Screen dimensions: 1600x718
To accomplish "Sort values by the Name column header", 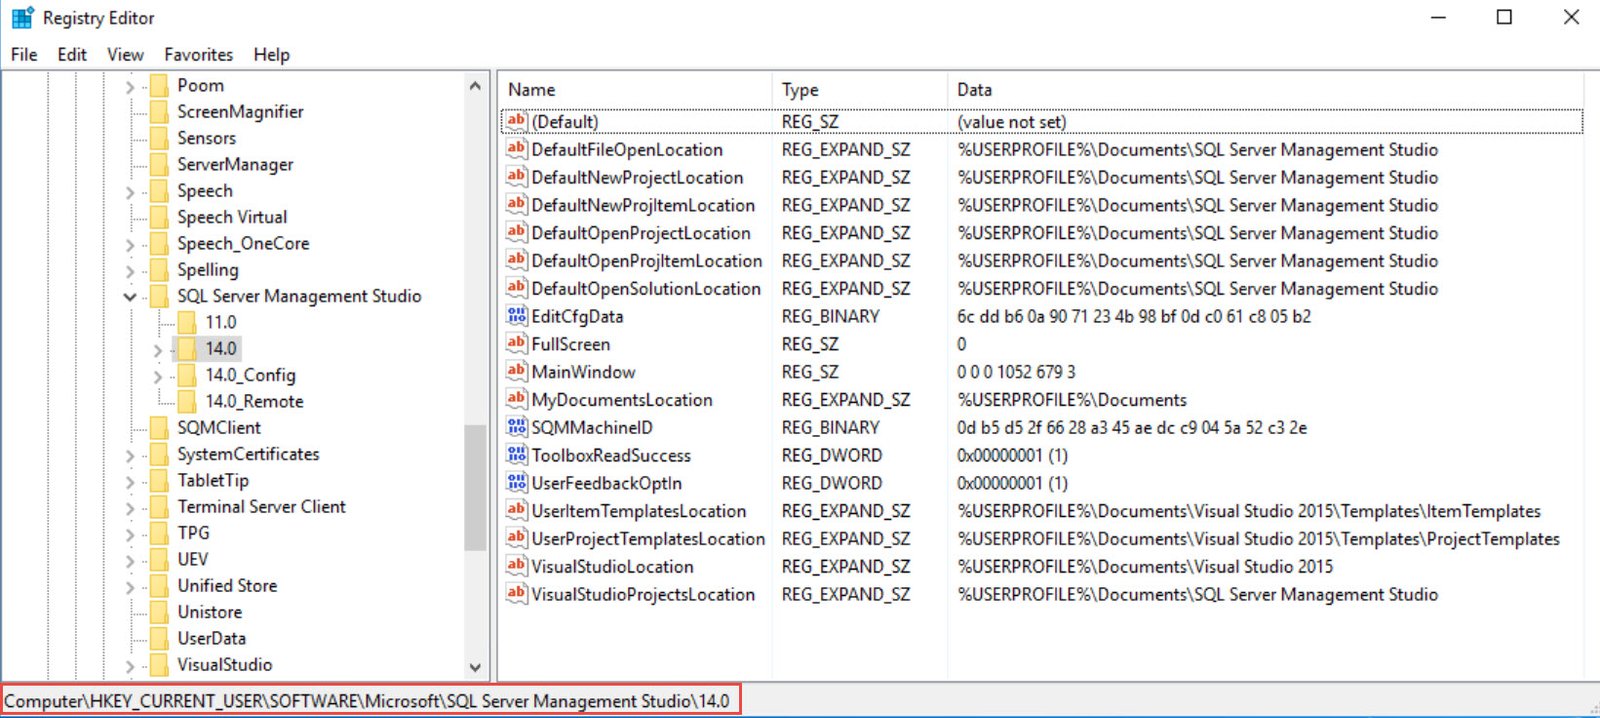I will point(635,89).
